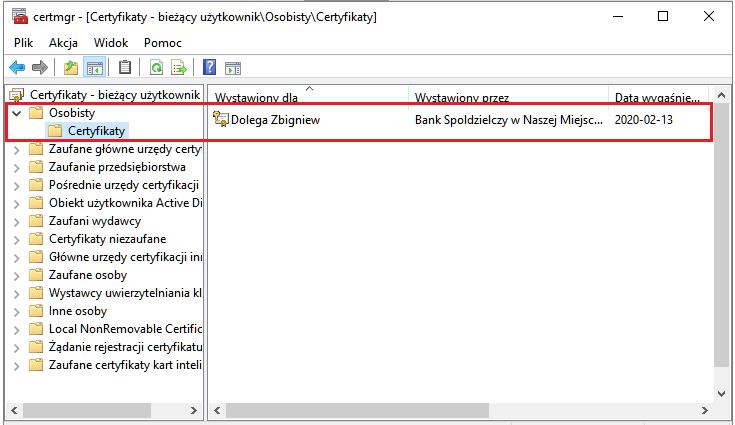Screen dimensions: 735x425
Task: Maximize the certmgr window
Action: click(663, 16)
